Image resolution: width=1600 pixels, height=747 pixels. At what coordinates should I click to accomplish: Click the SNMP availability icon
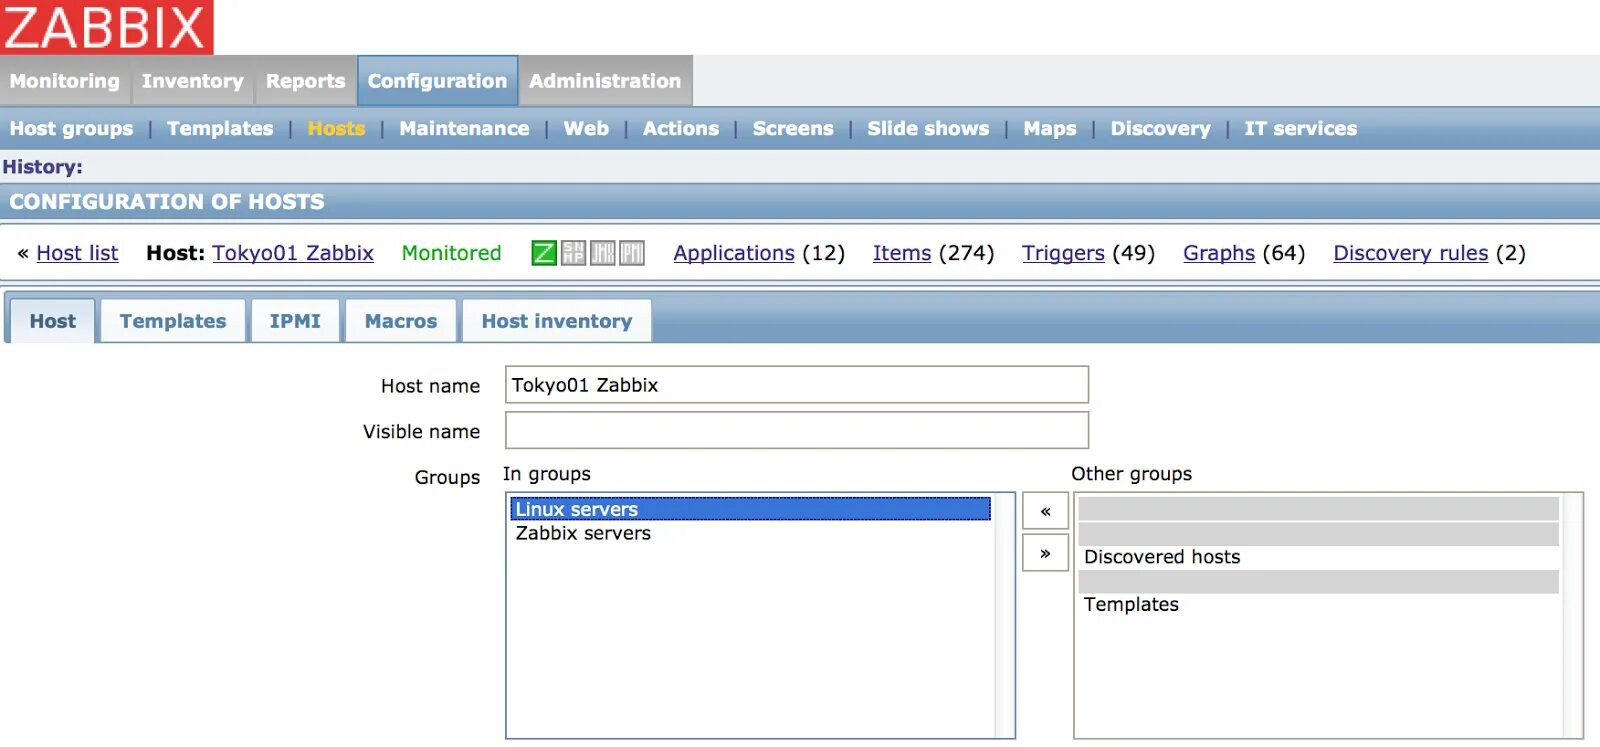[573, 253]
